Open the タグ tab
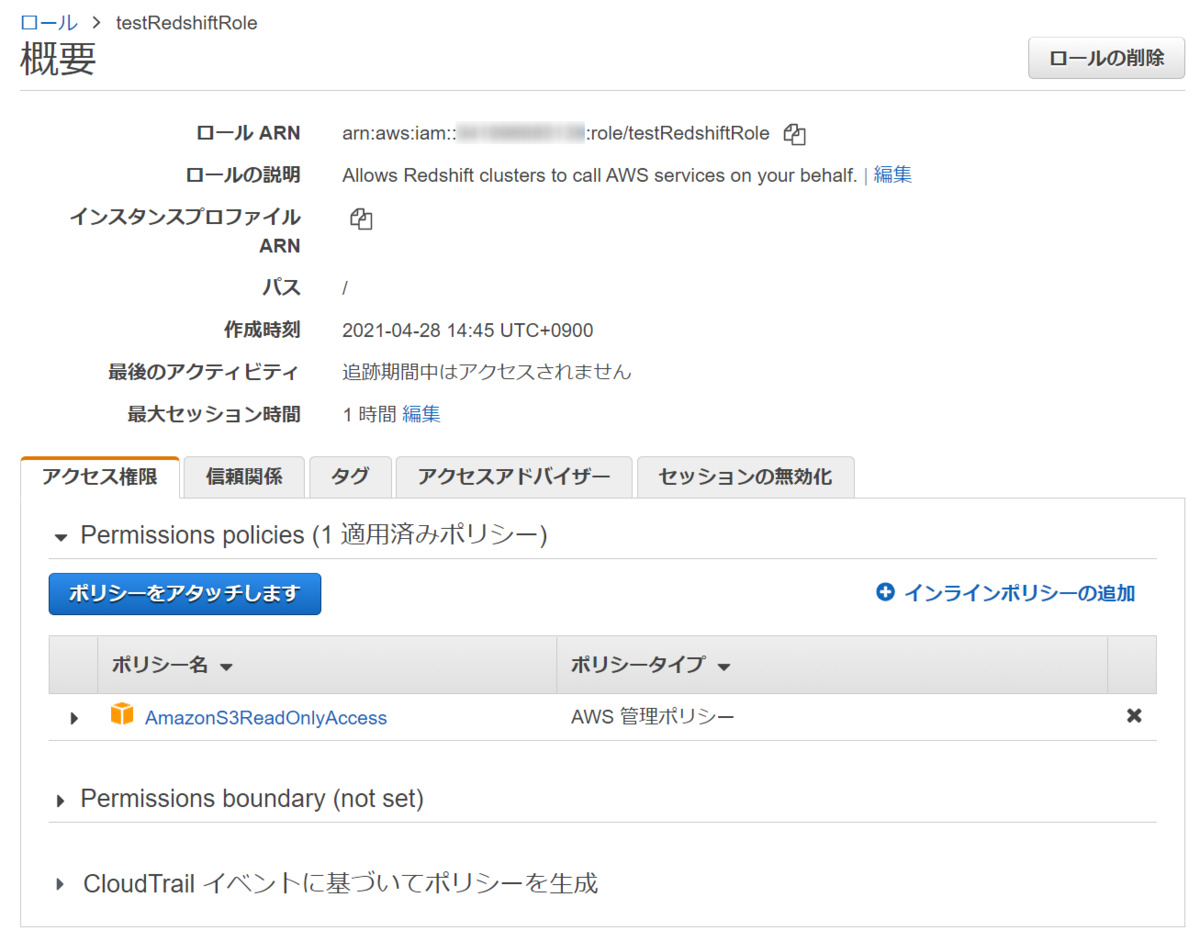 350,477
